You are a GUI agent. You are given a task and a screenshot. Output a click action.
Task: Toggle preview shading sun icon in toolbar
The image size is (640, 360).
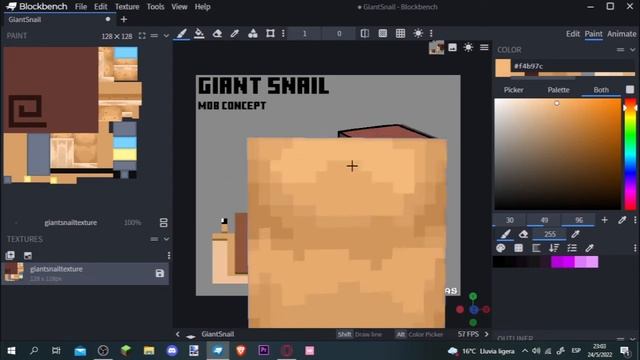[418, 33]
